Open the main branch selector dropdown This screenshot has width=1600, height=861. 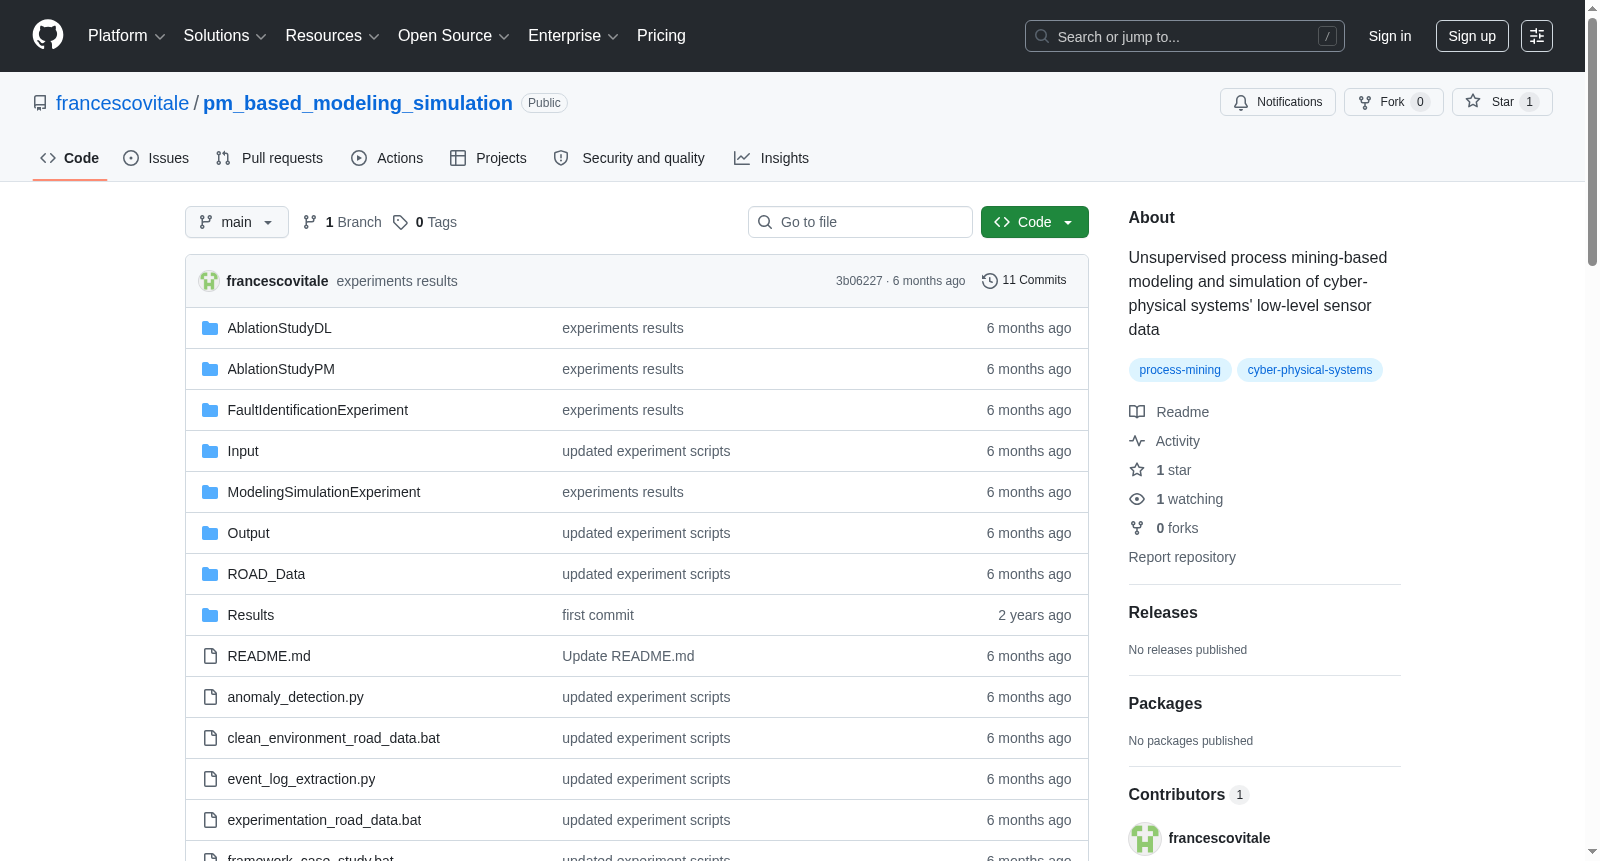(x=237, y=222)
